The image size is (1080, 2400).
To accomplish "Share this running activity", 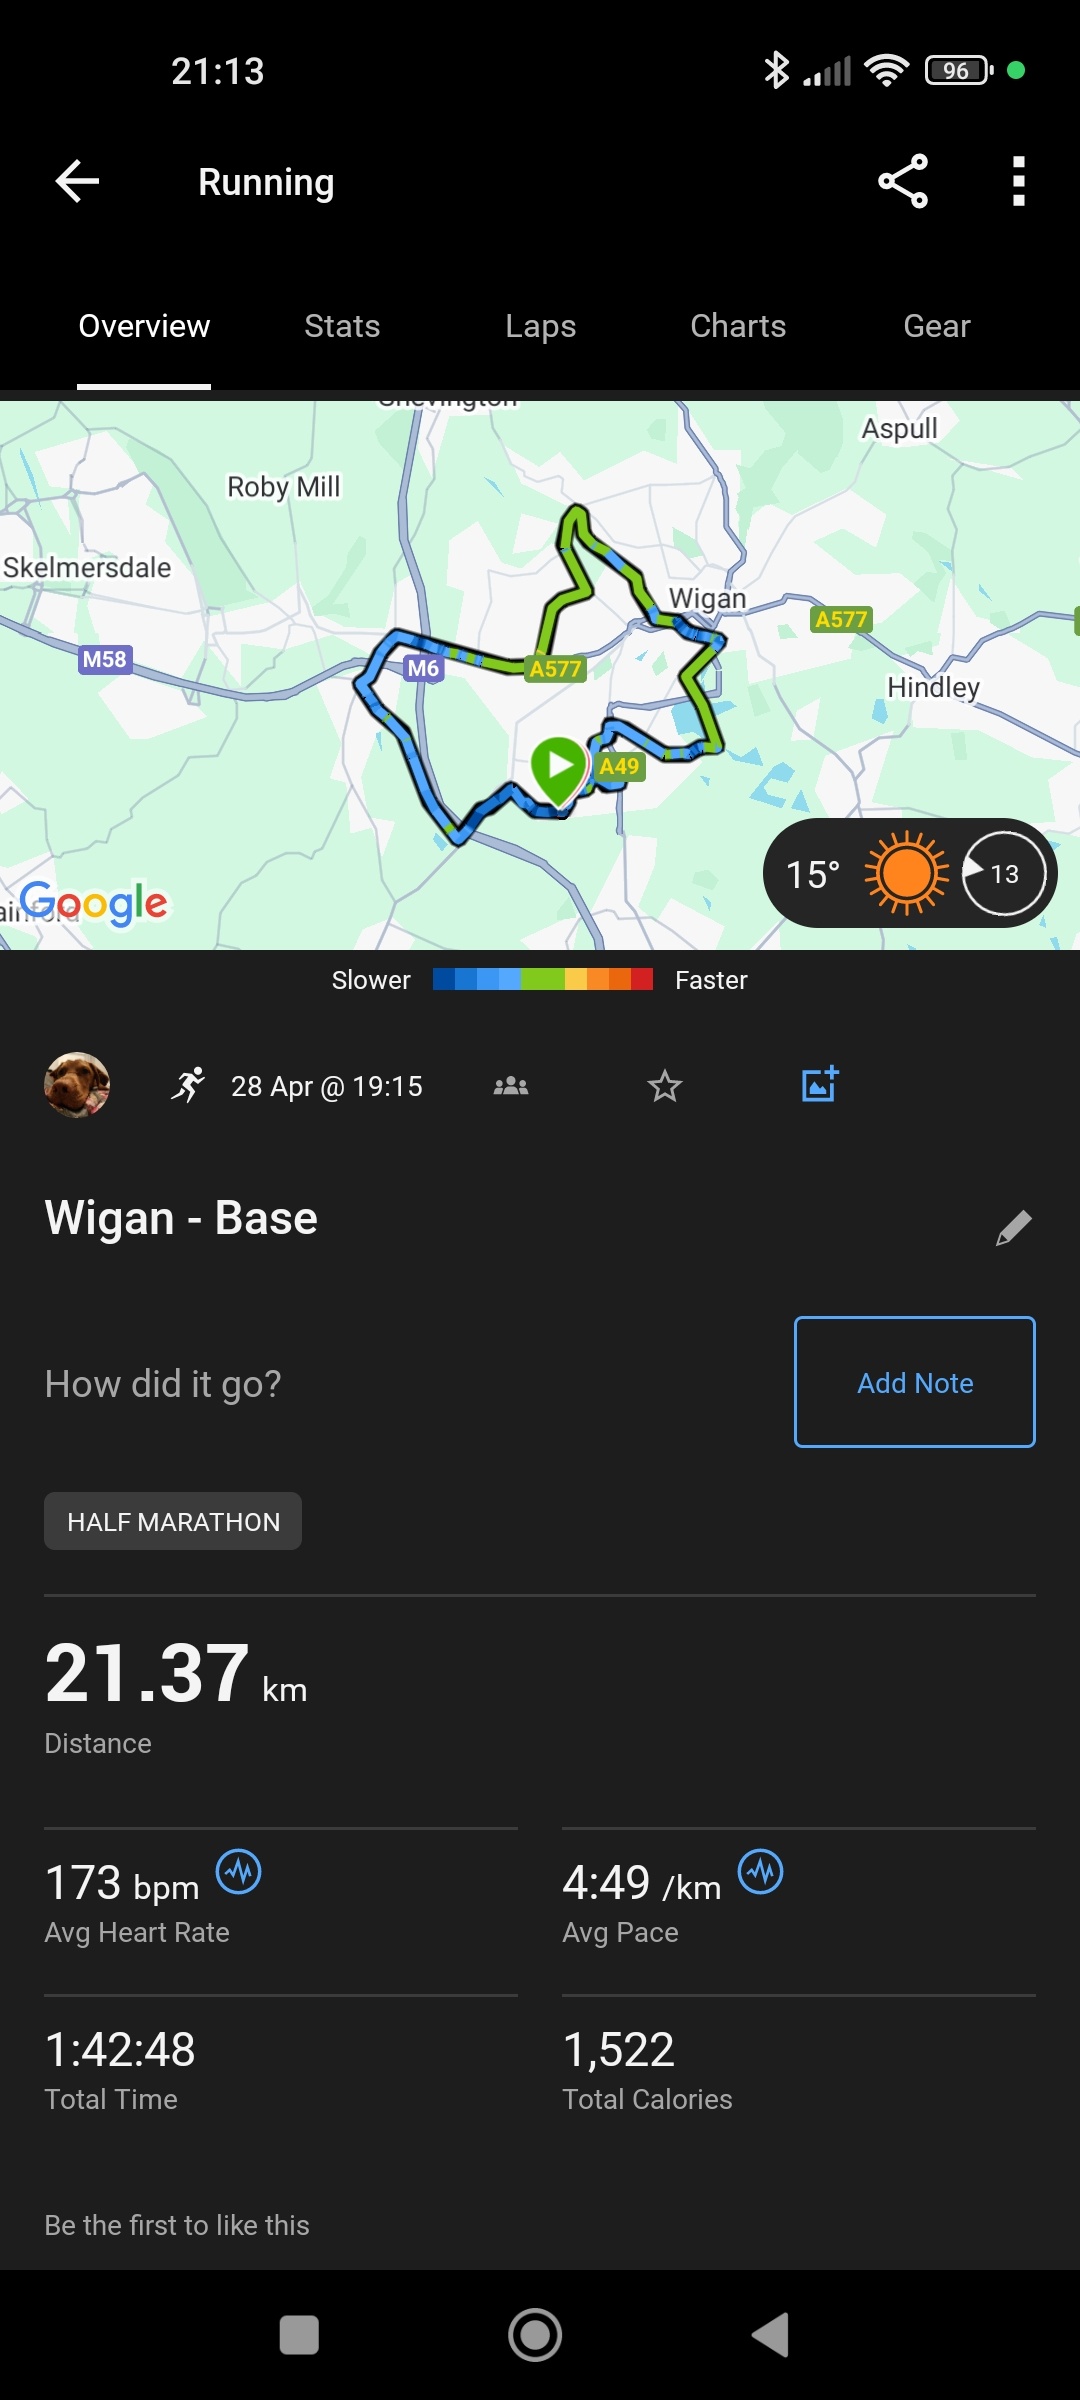I will [903, 182].
